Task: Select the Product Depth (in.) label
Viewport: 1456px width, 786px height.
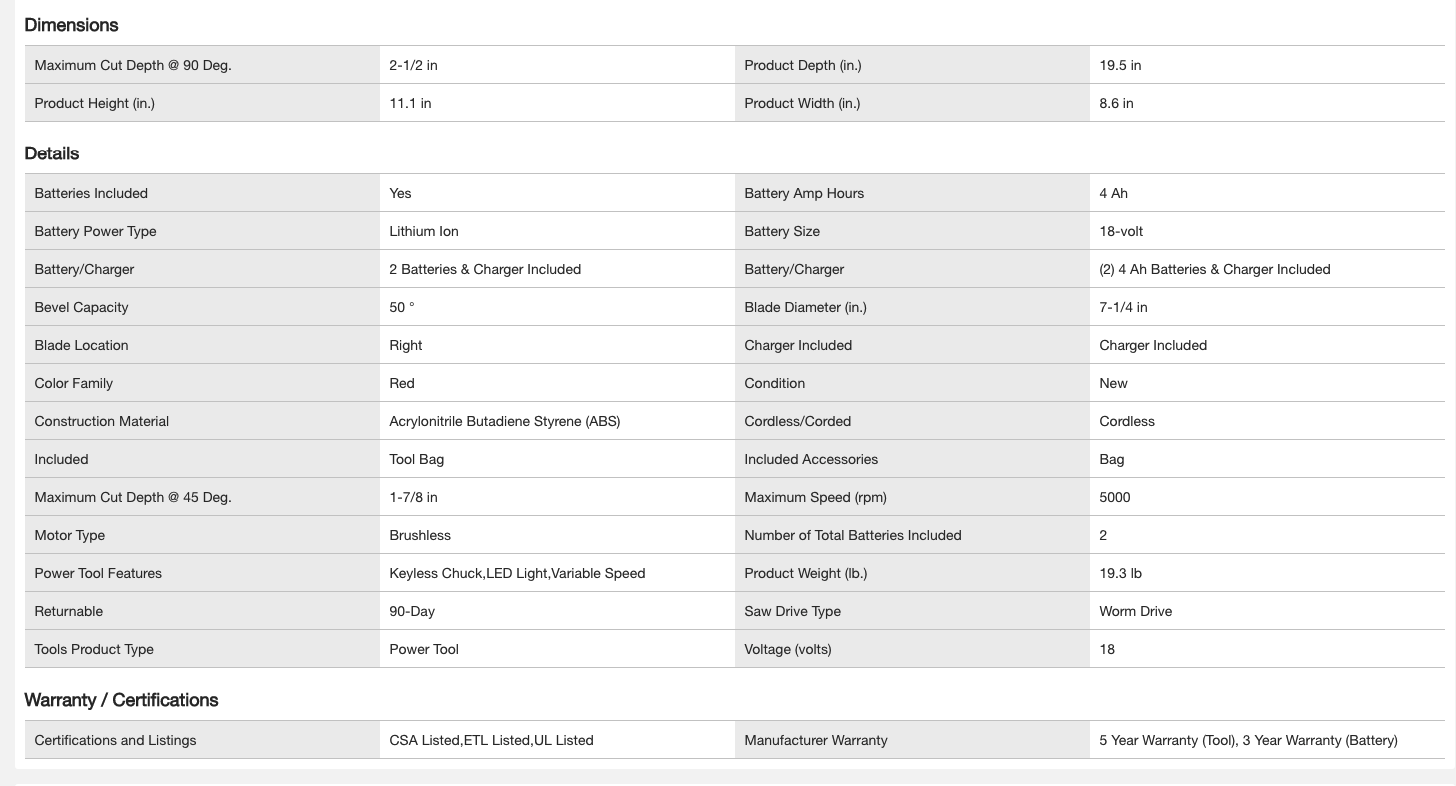Action: pyautogui.click(x=802, y=65)
